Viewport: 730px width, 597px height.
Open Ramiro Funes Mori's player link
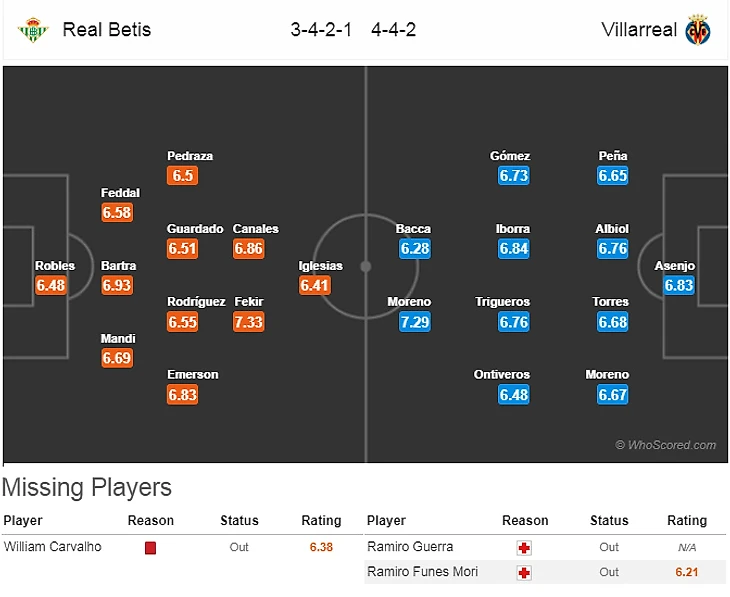tap(422, 572)
